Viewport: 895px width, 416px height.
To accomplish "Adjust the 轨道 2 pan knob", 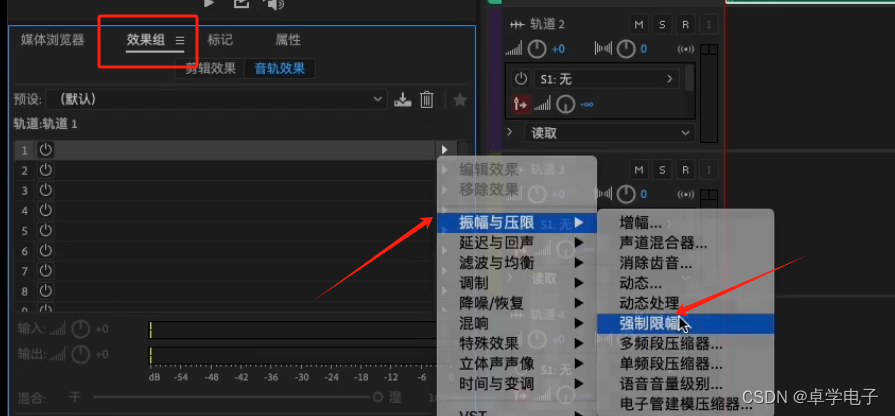I will coord(626,49).
